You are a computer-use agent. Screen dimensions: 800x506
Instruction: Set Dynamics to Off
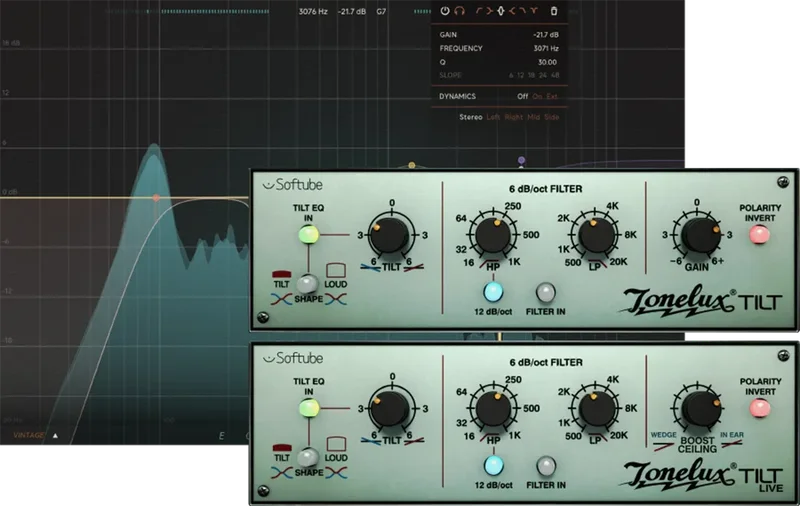point(522,96)
